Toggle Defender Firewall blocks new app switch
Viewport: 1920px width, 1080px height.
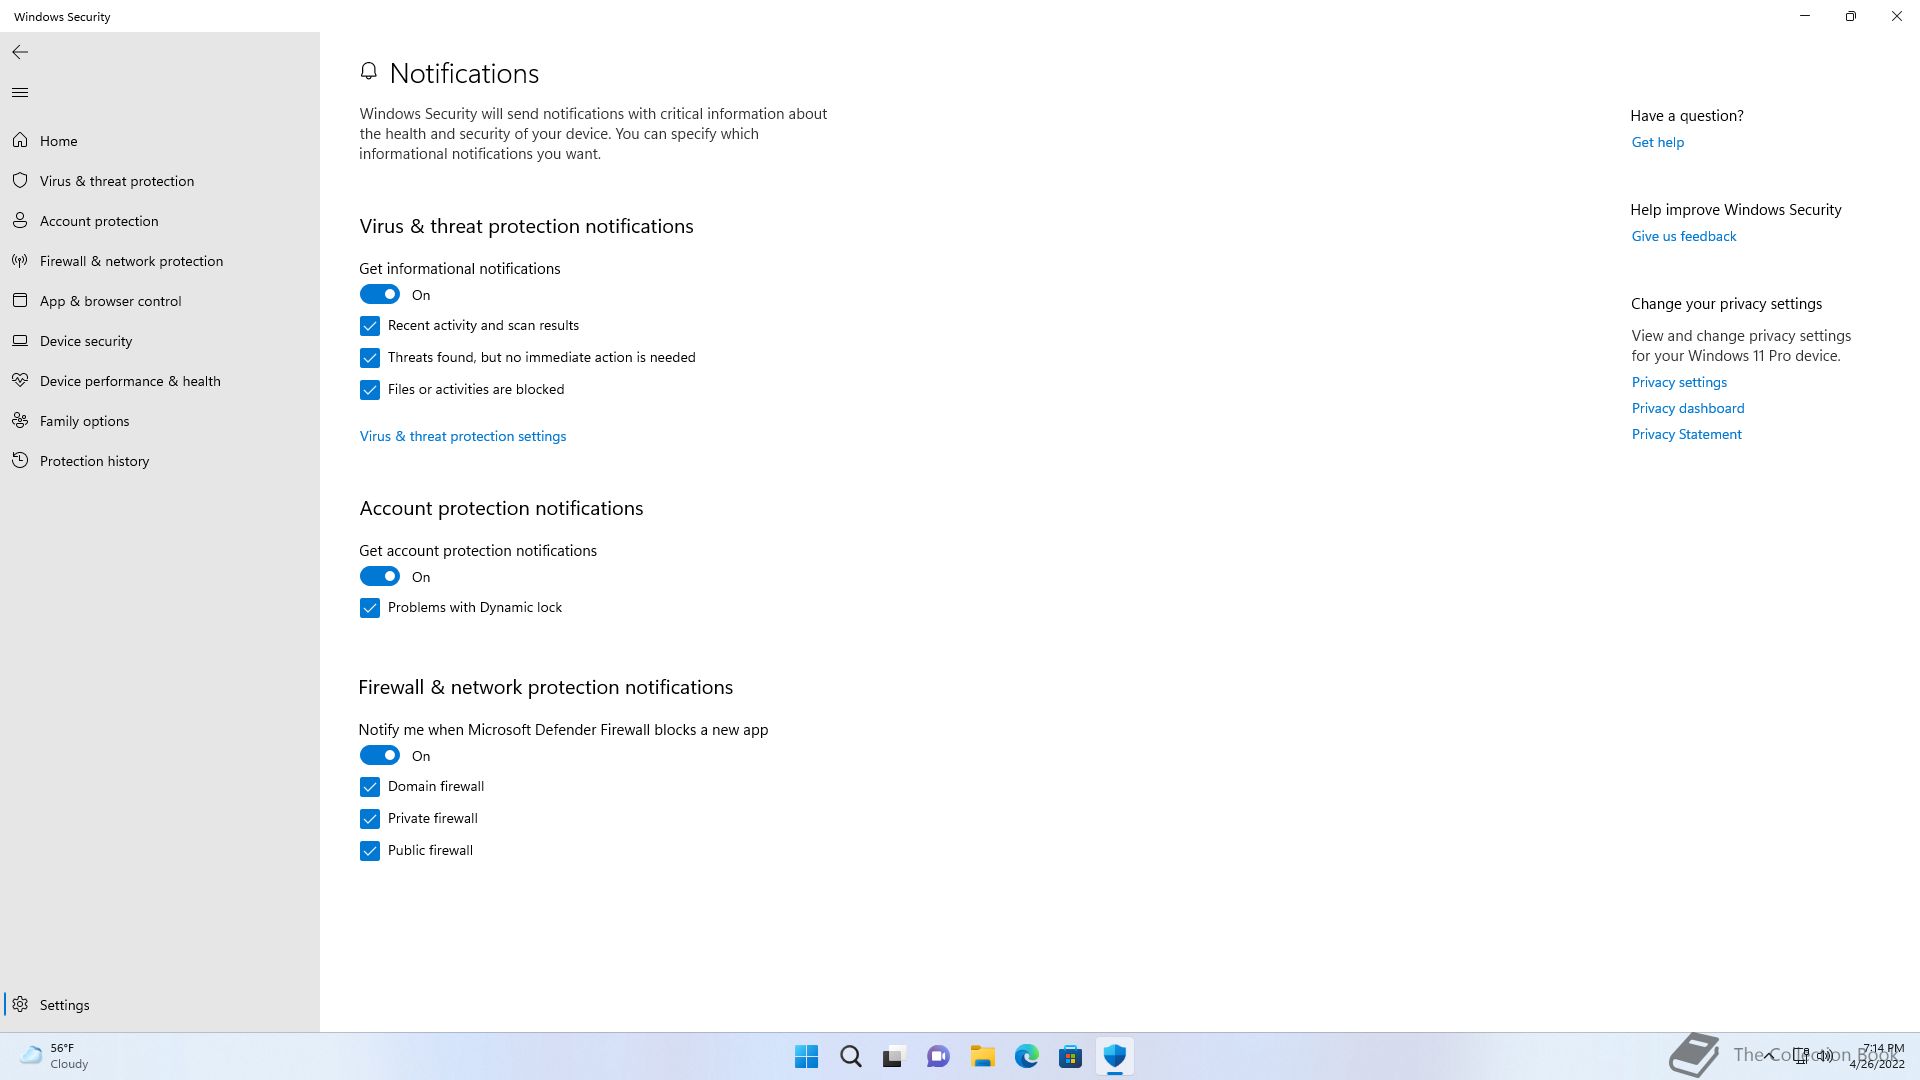[380, 756]
